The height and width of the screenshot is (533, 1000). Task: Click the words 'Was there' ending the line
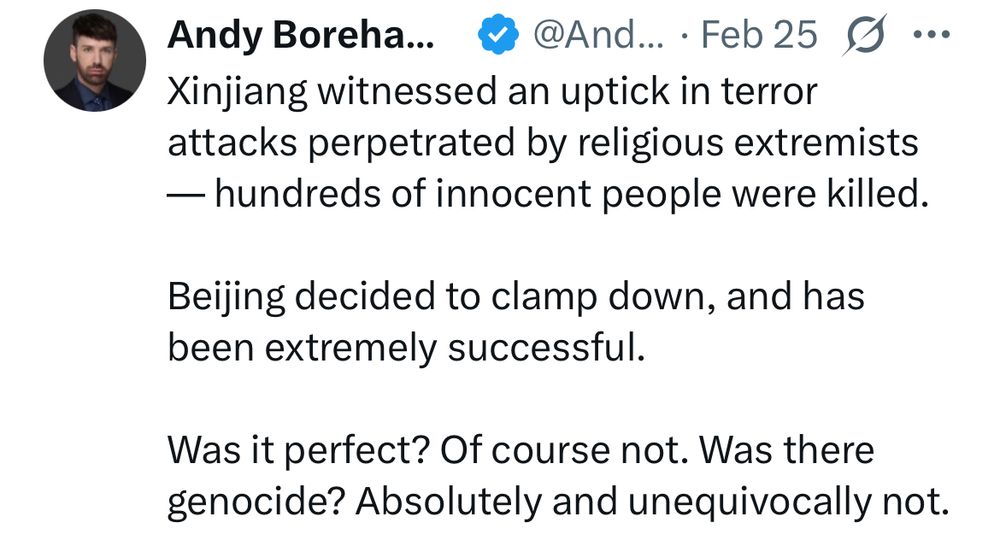(787, 451)
